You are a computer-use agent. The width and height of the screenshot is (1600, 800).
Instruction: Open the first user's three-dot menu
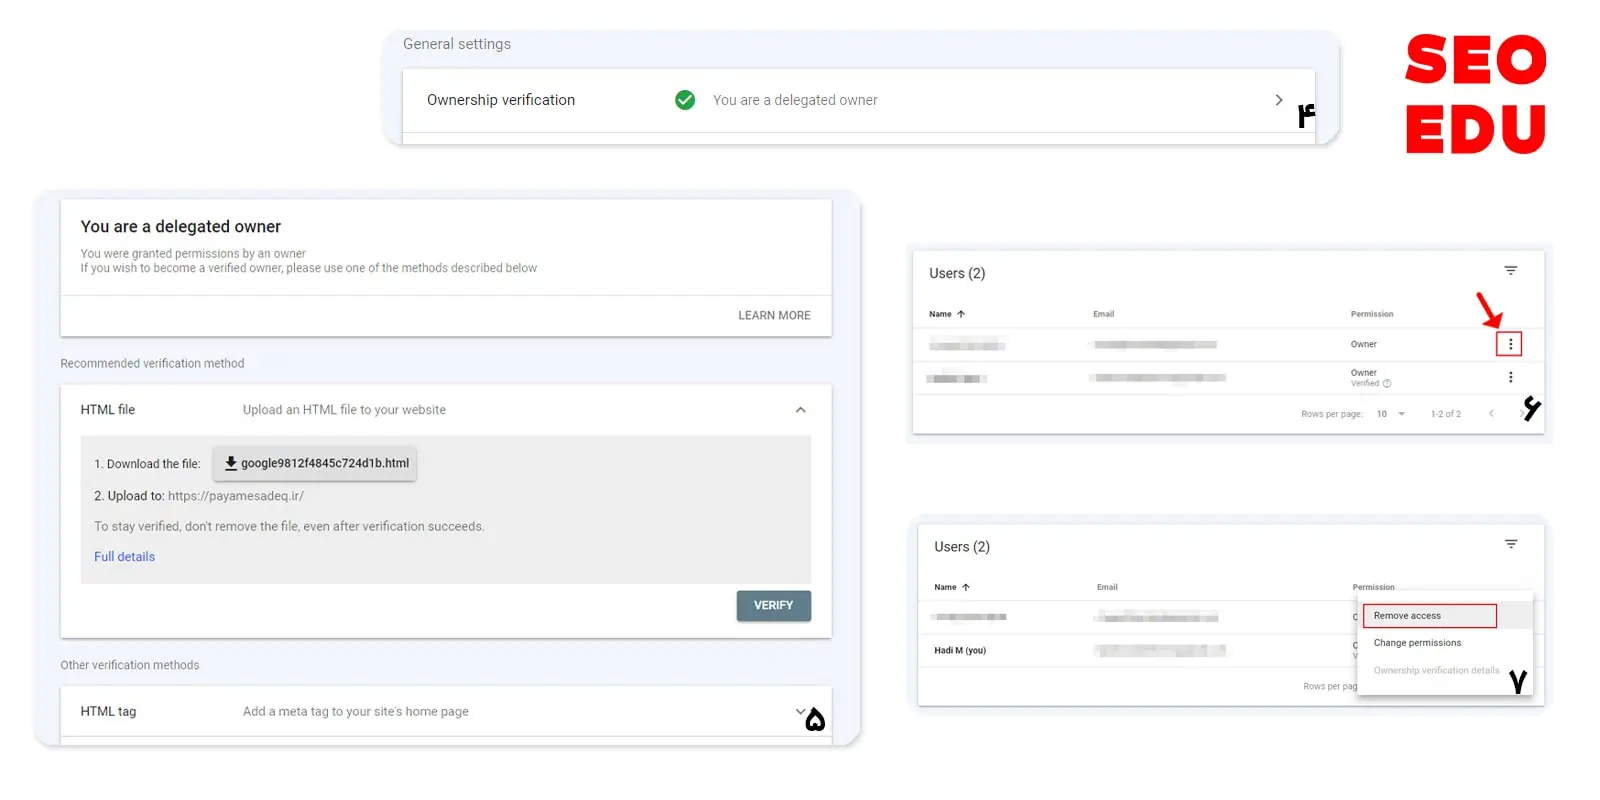1510,344
